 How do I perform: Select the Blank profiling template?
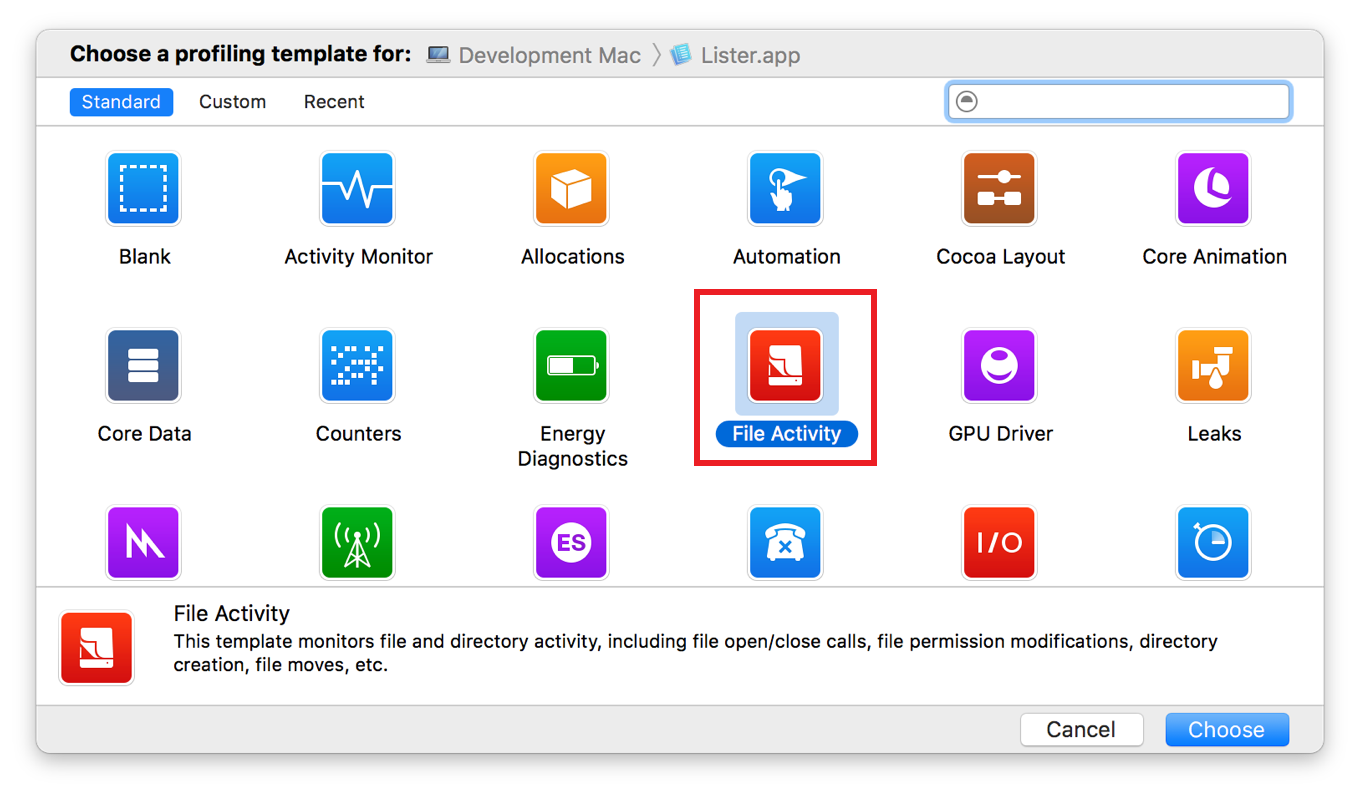(x=143, y=188)
